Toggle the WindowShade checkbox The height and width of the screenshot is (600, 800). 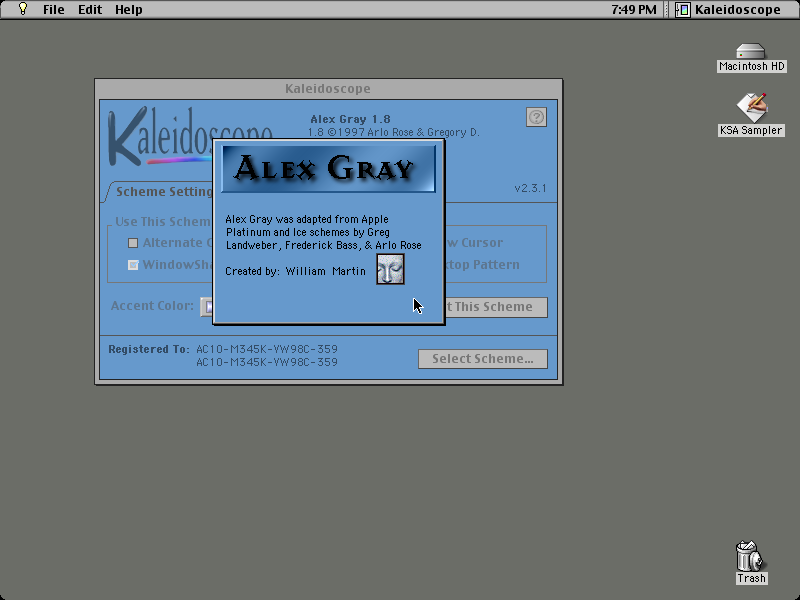tap(133, 265)
